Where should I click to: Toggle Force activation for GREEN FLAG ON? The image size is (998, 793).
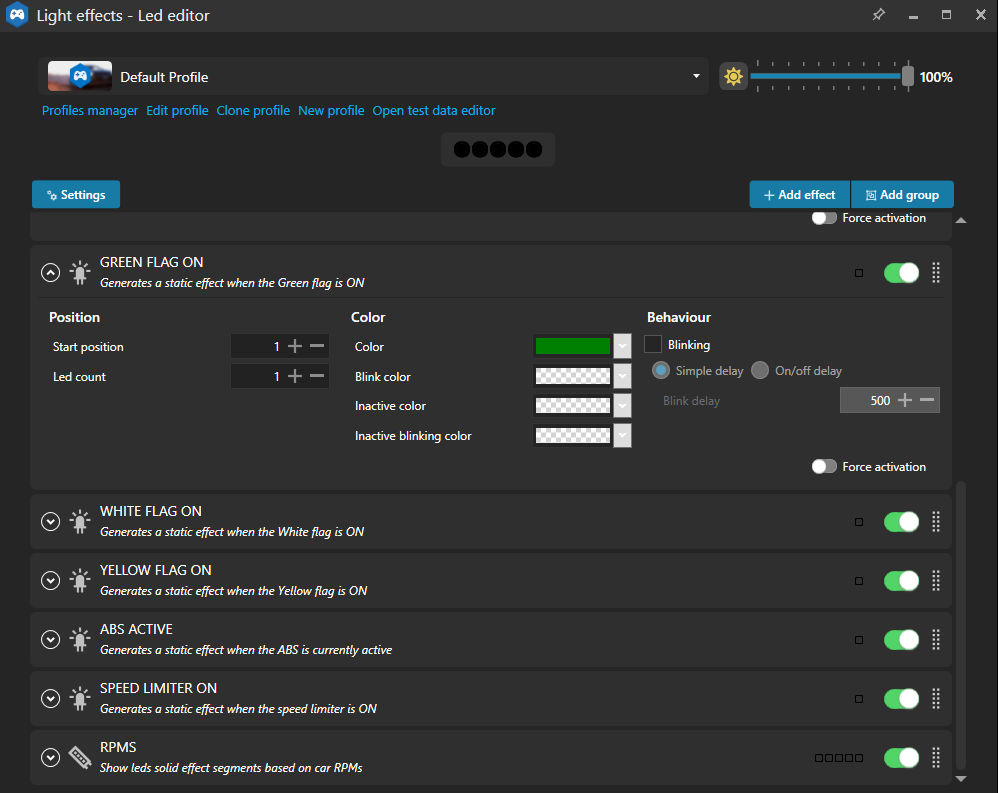[824, 466]
